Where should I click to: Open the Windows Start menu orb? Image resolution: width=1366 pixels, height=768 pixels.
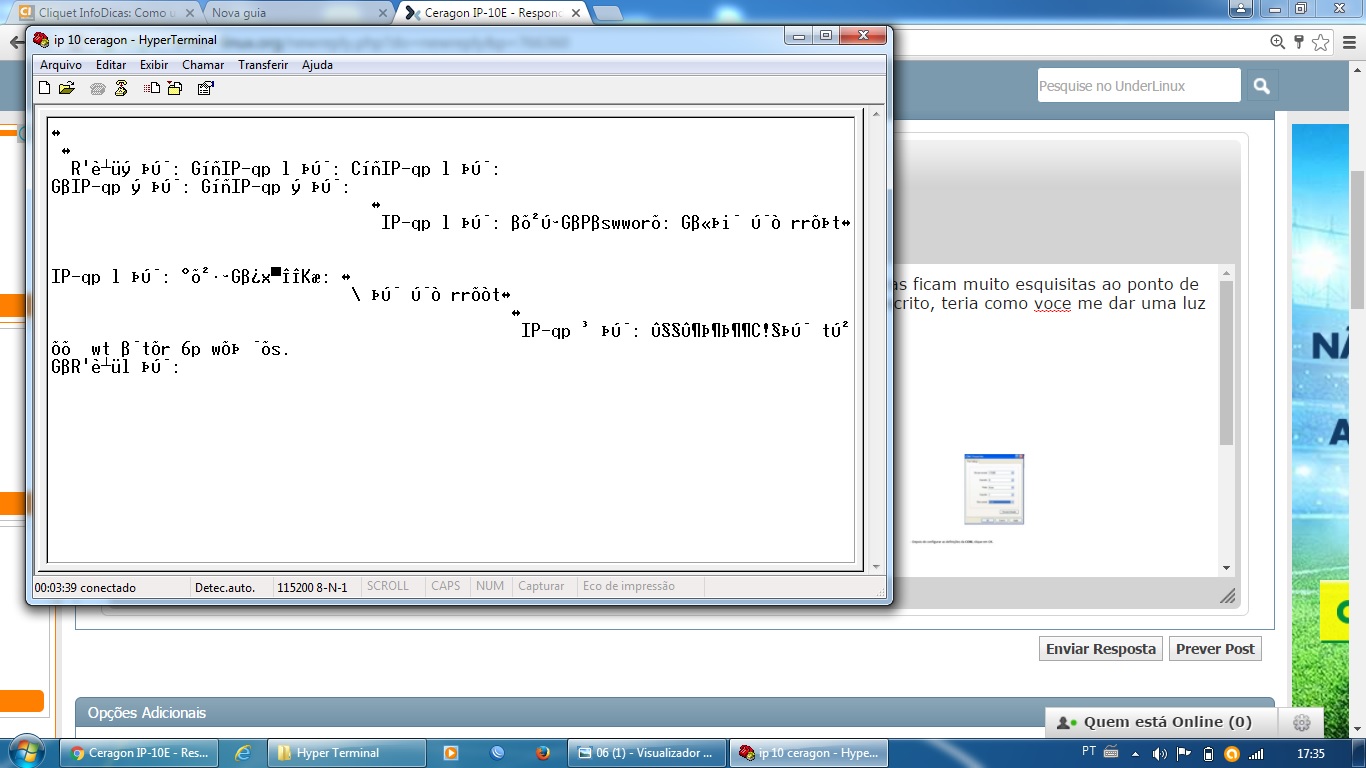click(25, 752)
